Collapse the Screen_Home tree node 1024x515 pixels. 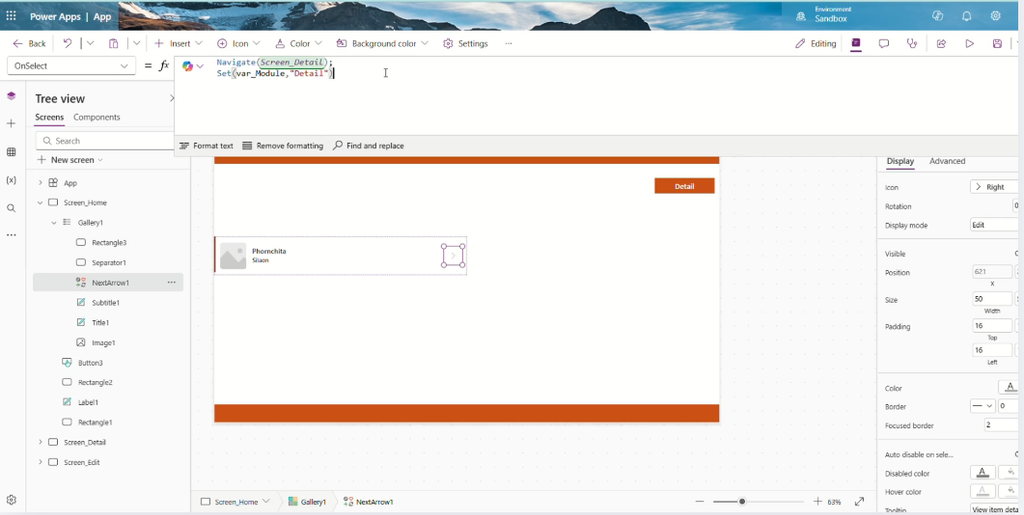point(40,202)
